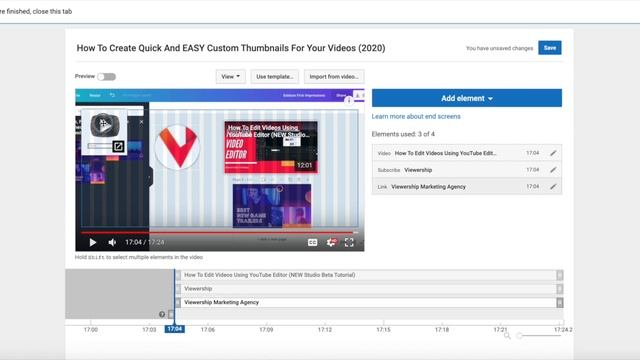
Task: Click the 17:18 mark on timeline ruler
Action: tap(442, 329)
